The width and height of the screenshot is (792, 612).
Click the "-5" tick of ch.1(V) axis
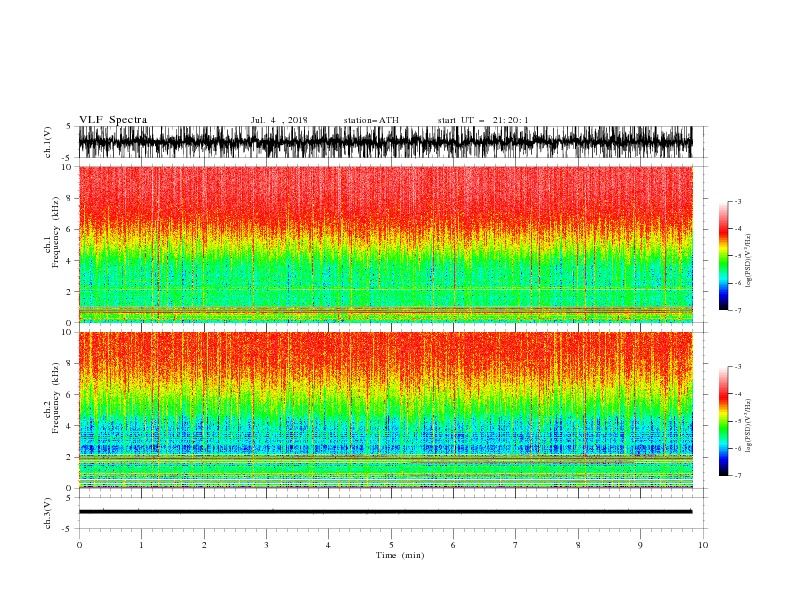tap(67, 158)
